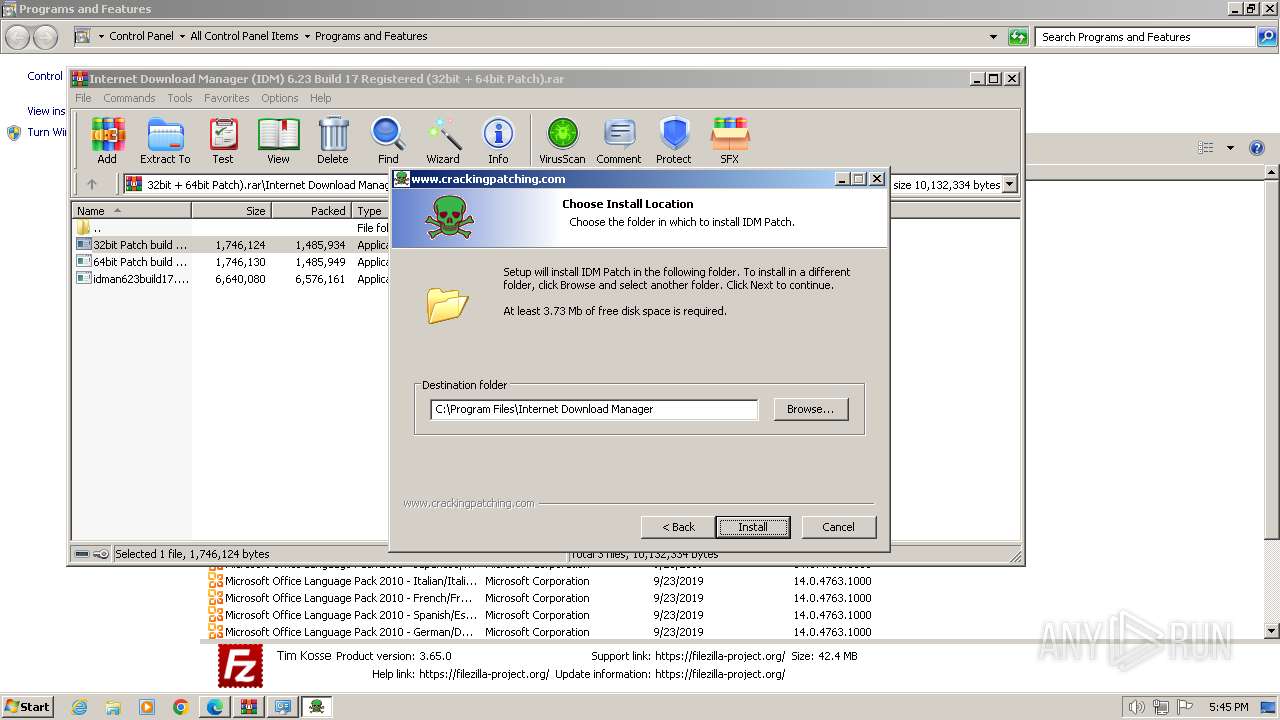Expand the WinRAR address path dropdown
The width and height of the screenshot is (1280, 720).
pos(1009,184)
